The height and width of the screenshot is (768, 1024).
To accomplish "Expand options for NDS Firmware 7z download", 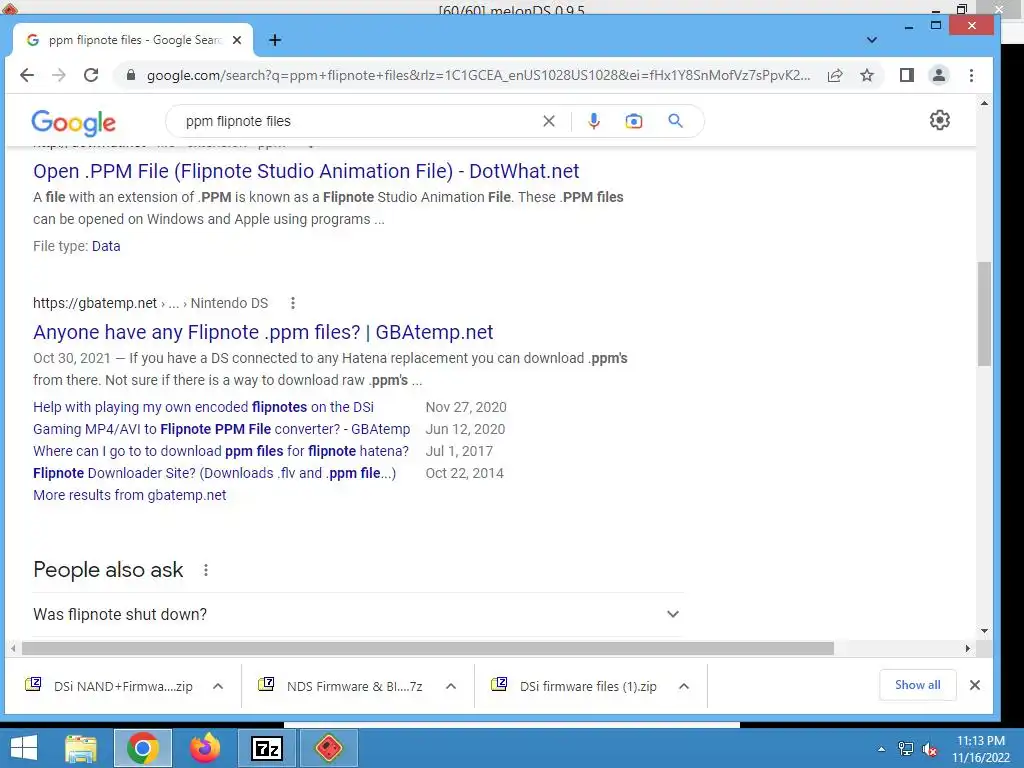I will click(x=451, y=686).
